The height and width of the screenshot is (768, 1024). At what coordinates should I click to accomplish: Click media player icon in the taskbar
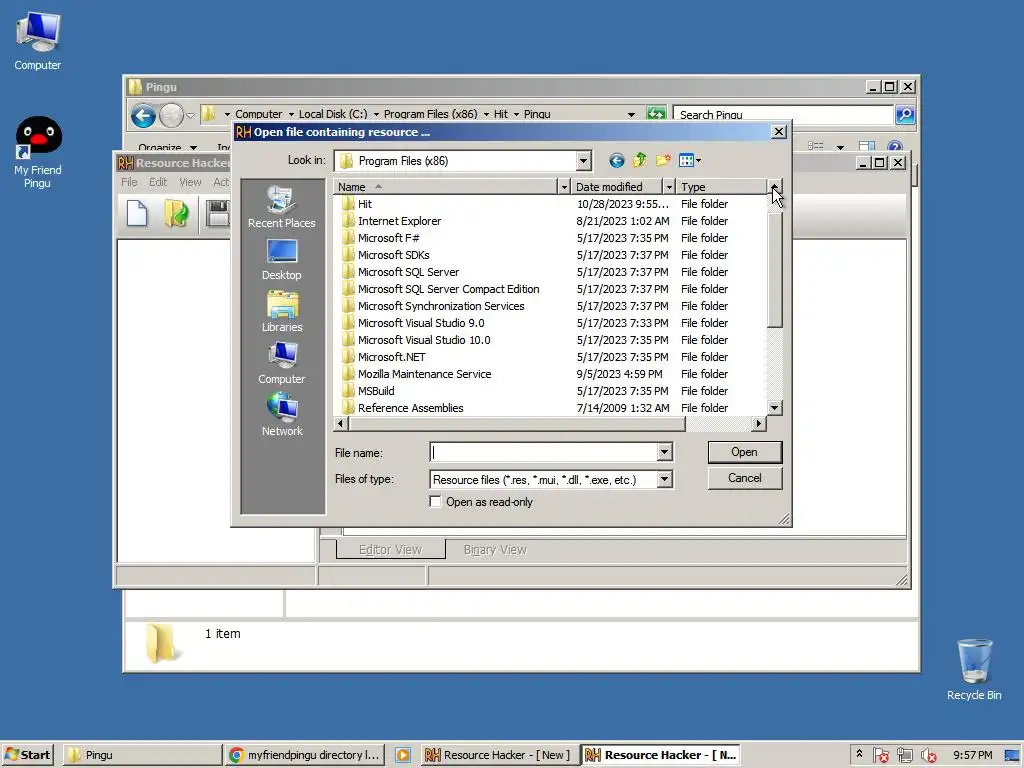tap(403, 755)
